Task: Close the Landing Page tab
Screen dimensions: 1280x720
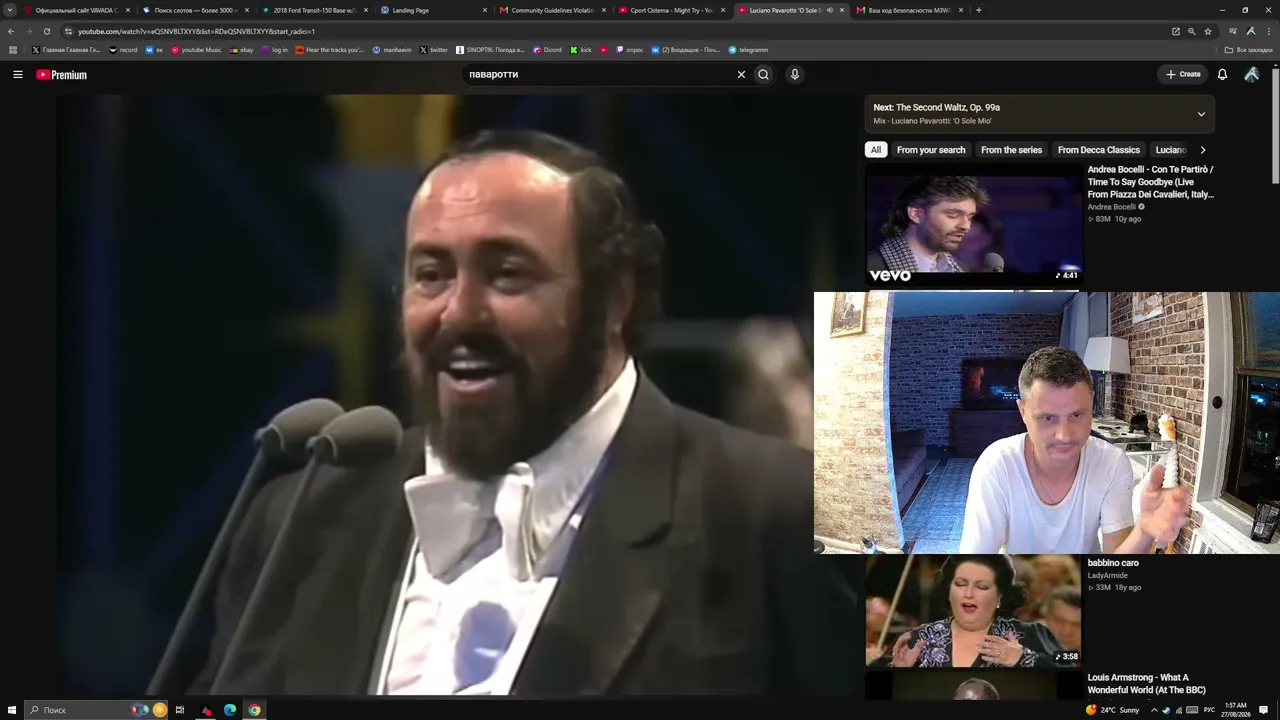Action: tap(485, 10)
